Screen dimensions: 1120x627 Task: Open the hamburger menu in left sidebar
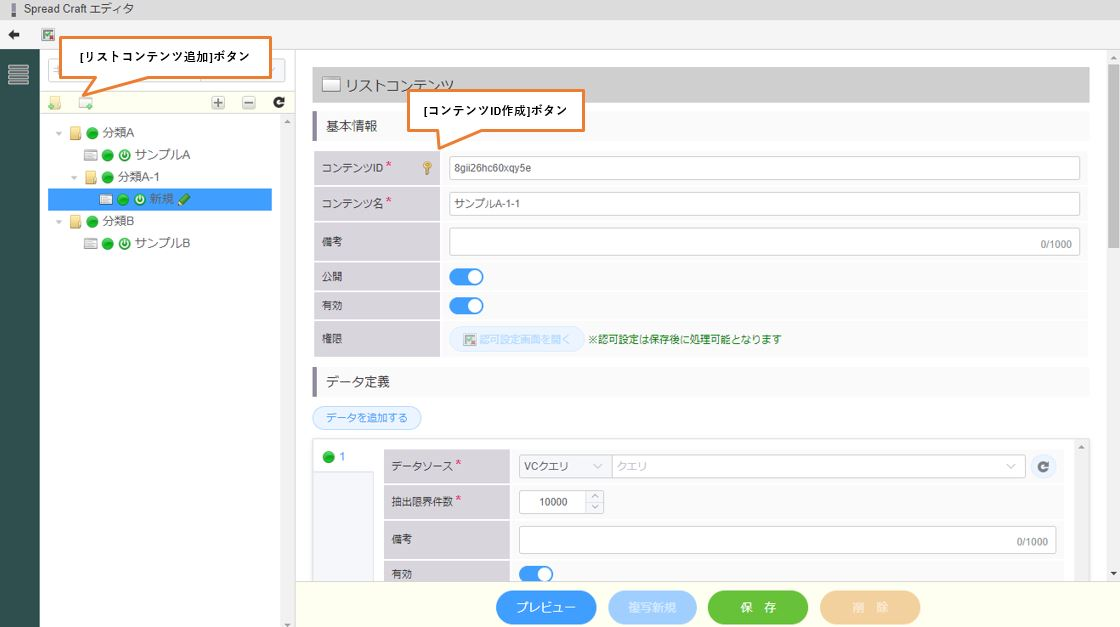pyautogui.click(x=18, y=75)
